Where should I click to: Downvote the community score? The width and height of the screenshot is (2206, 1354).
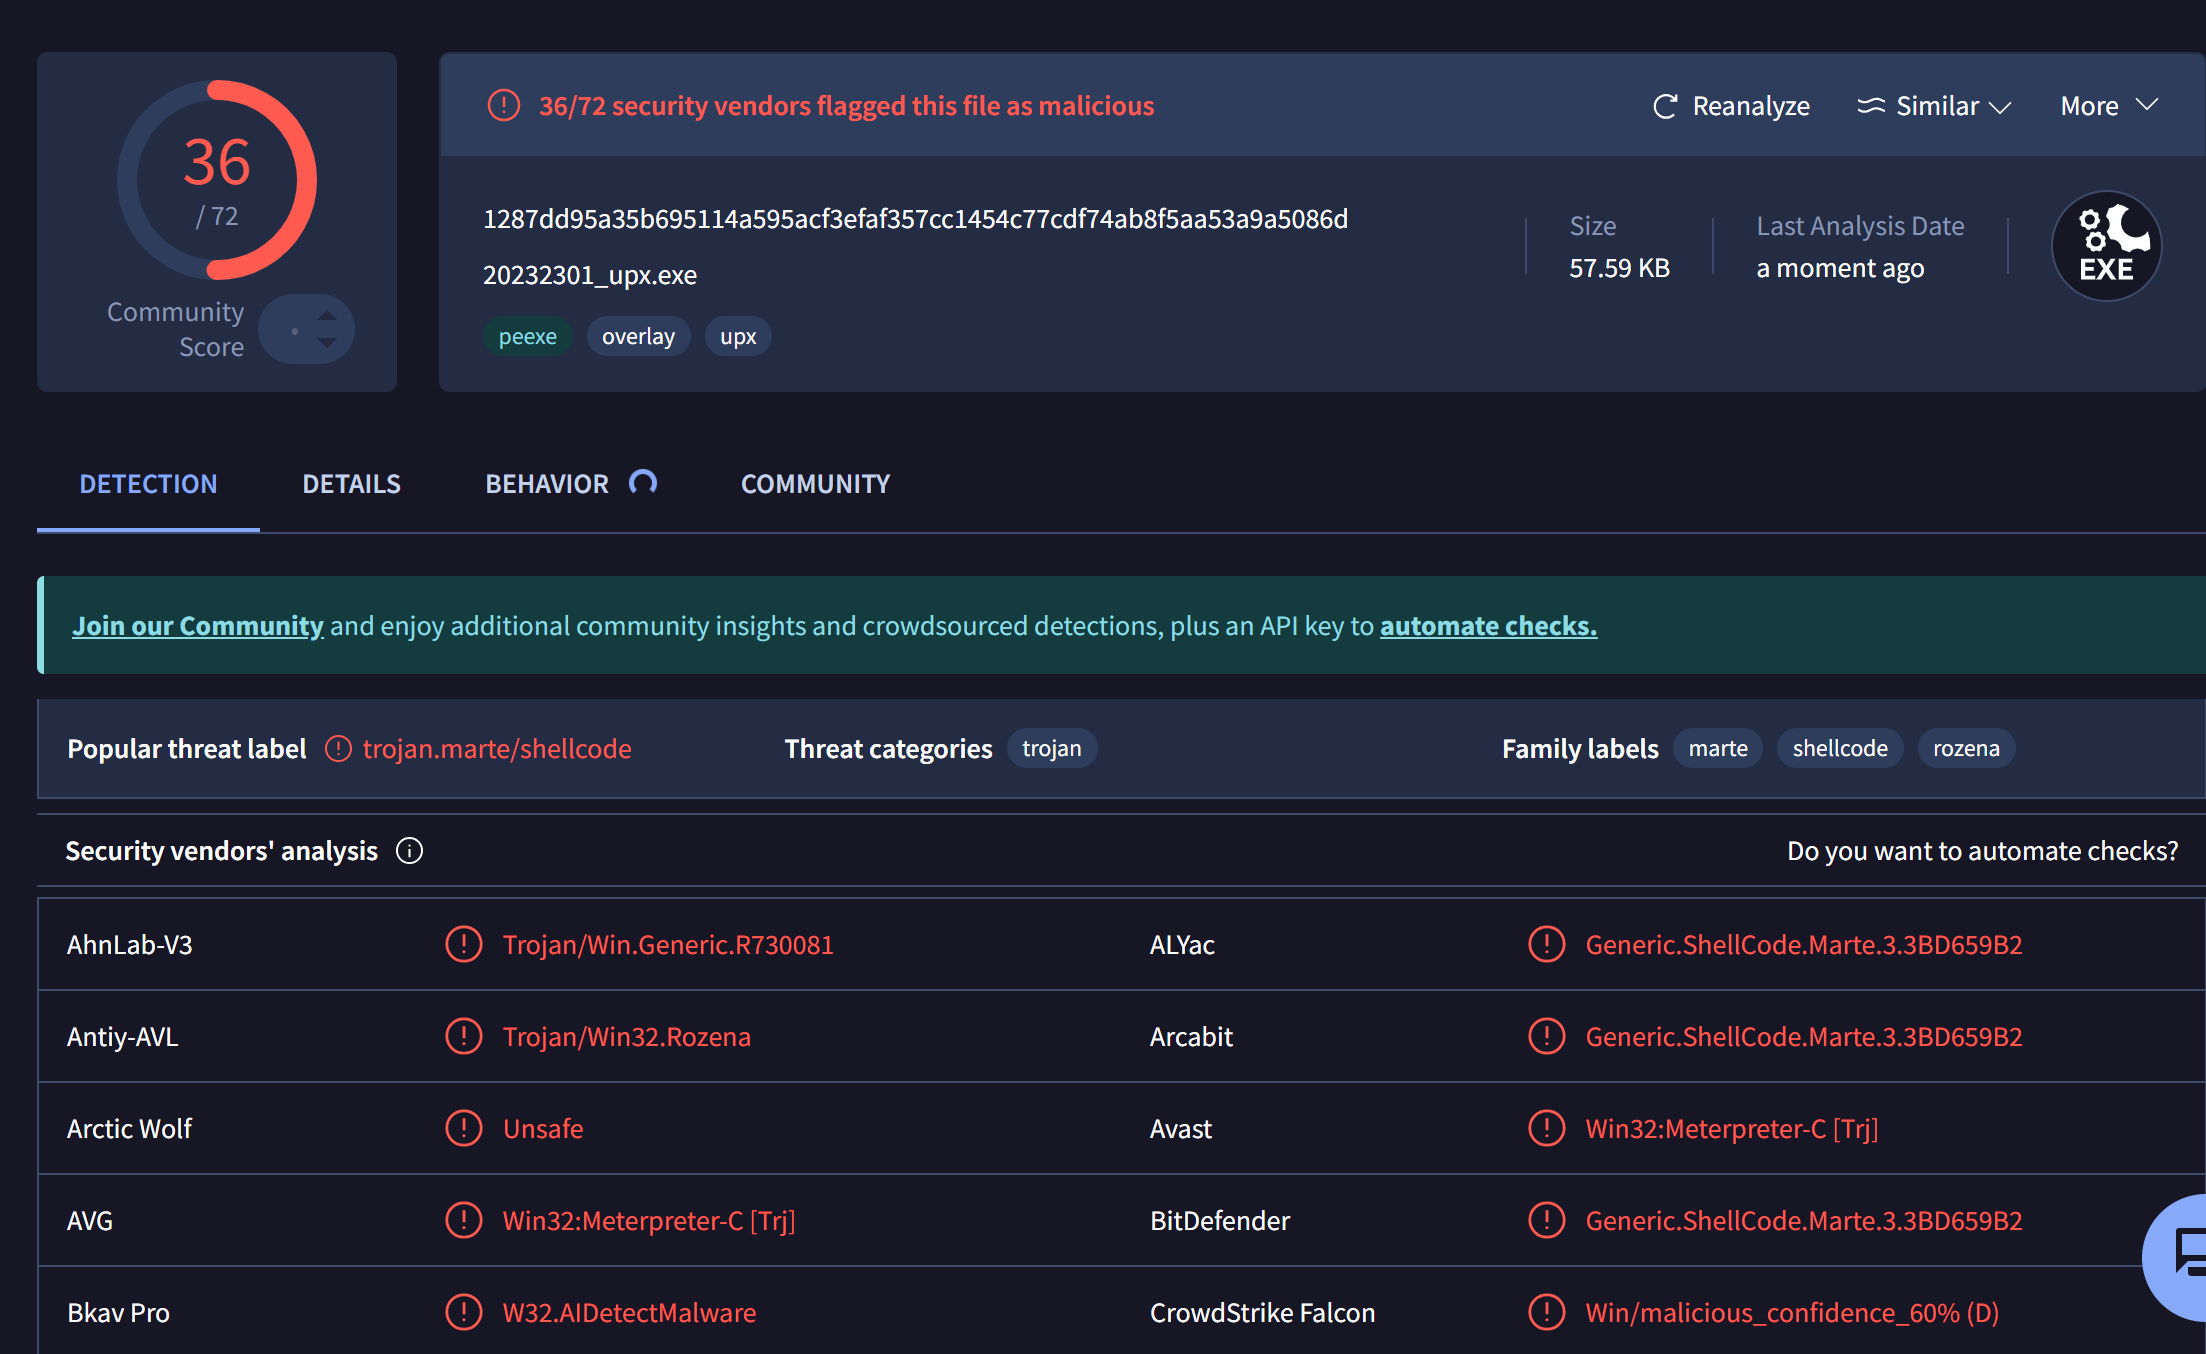click(x=327, y=343)
